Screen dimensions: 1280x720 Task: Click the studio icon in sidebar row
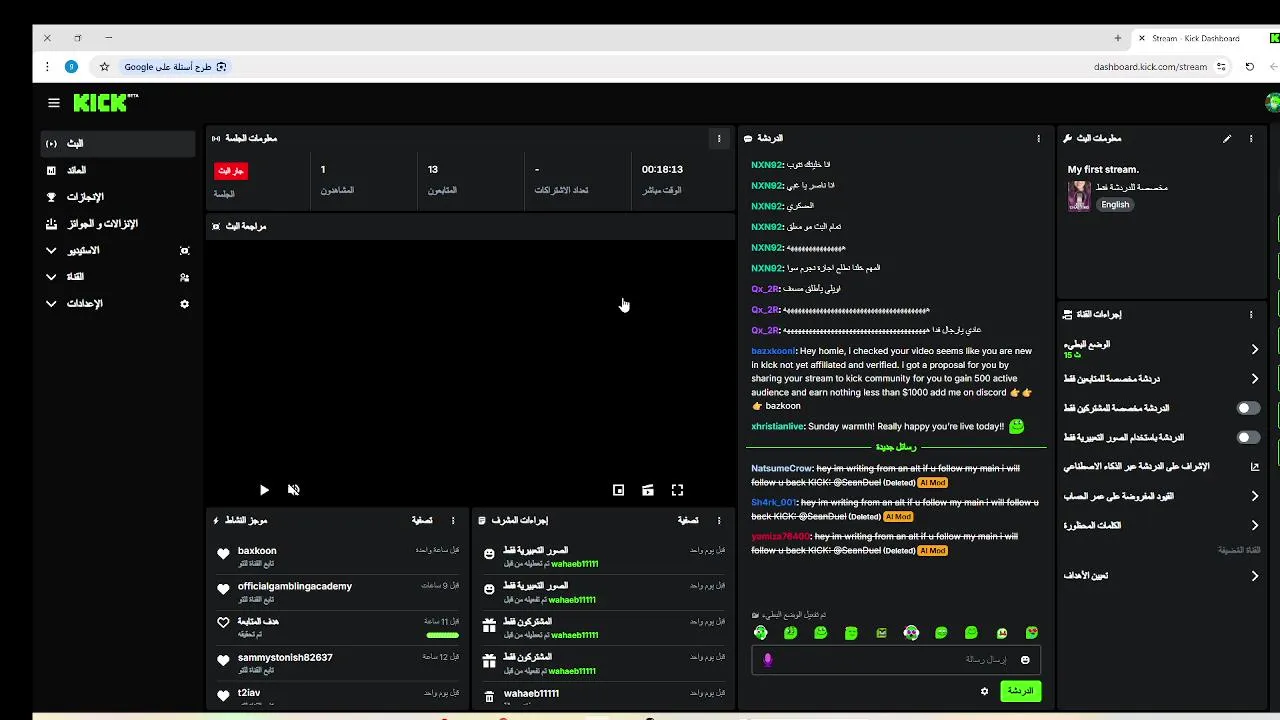point(184,251)
